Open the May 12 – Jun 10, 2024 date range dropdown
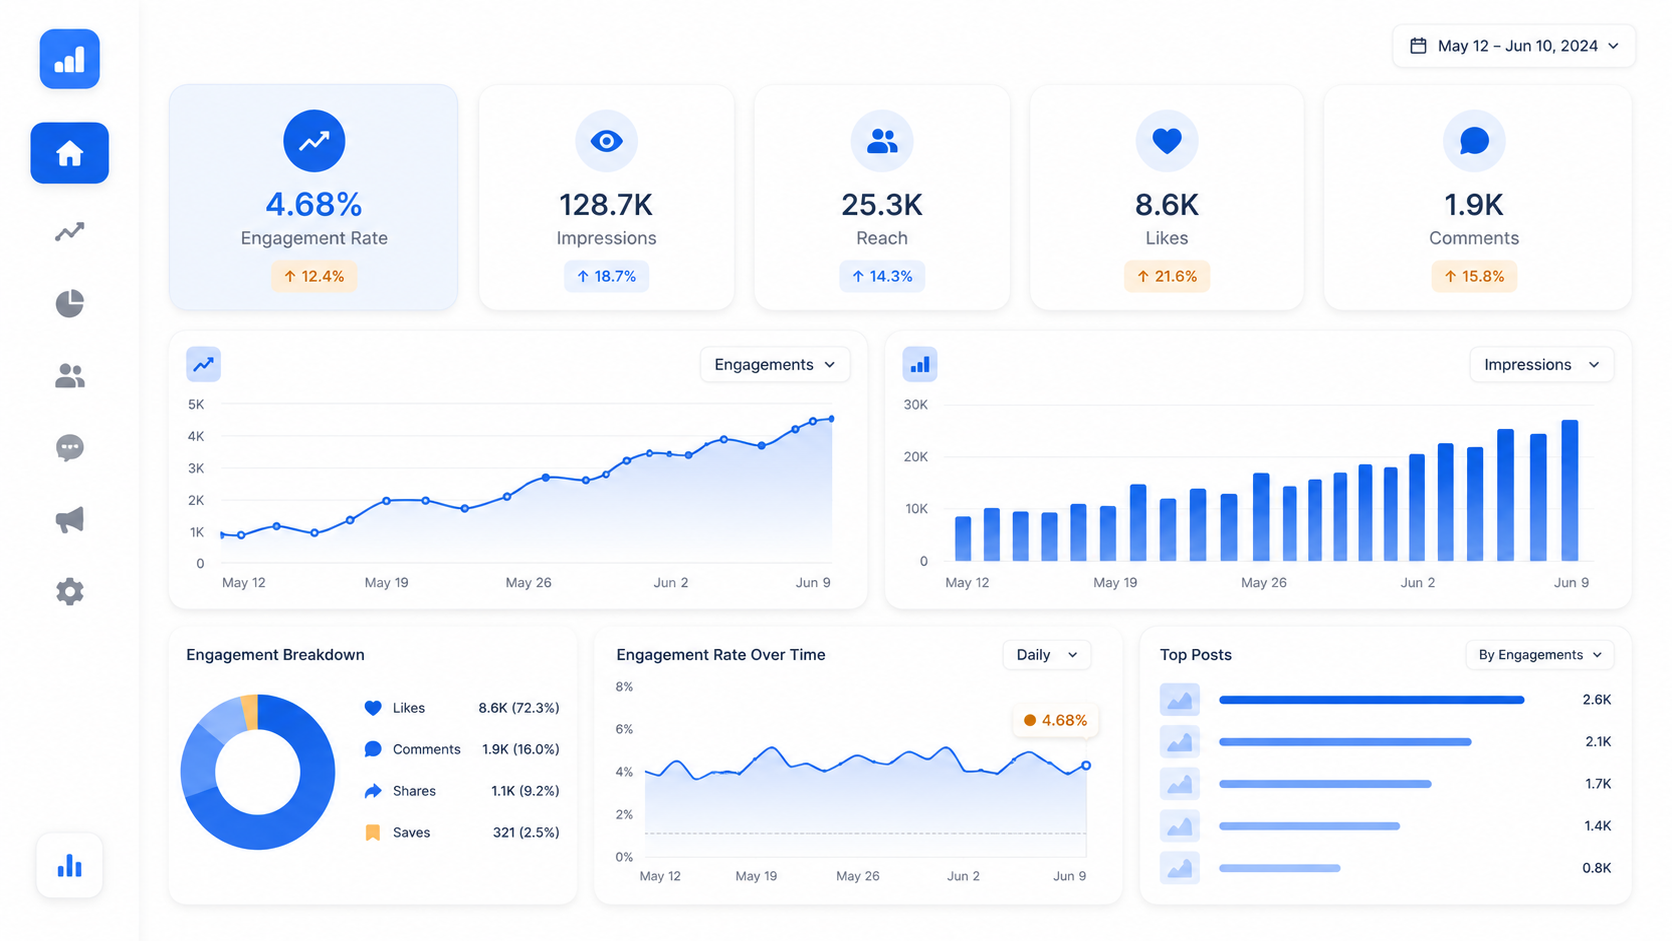This screenshot has width=1672, height=941. point(1514,46)
